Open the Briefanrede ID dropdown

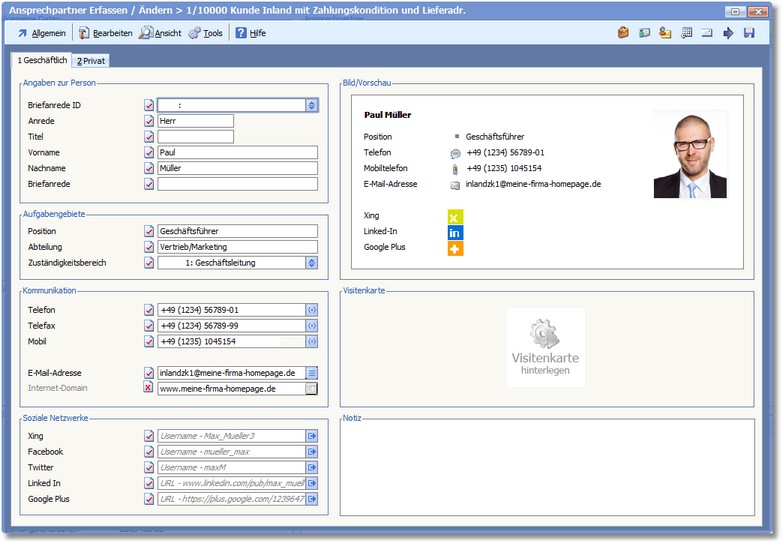pos(312,105)
